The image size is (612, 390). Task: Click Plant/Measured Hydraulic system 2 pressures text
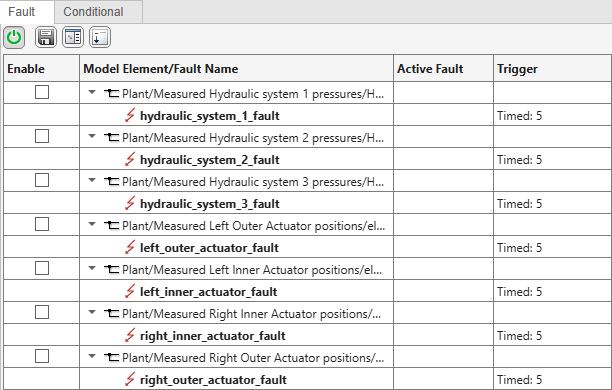253,138
